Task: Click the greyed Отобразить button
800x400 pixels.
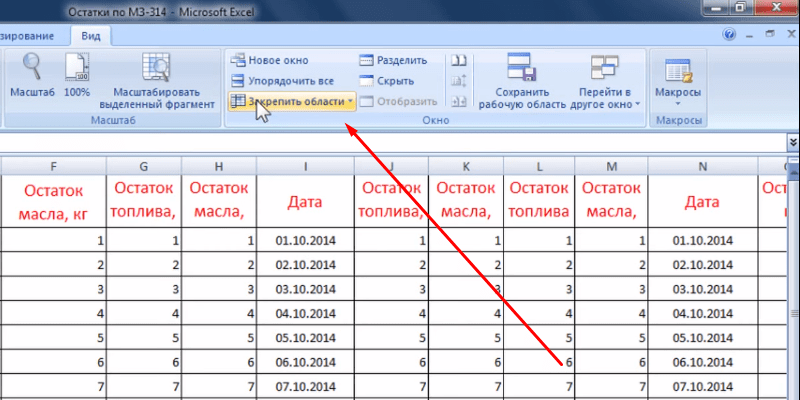Action: [398, 102]
